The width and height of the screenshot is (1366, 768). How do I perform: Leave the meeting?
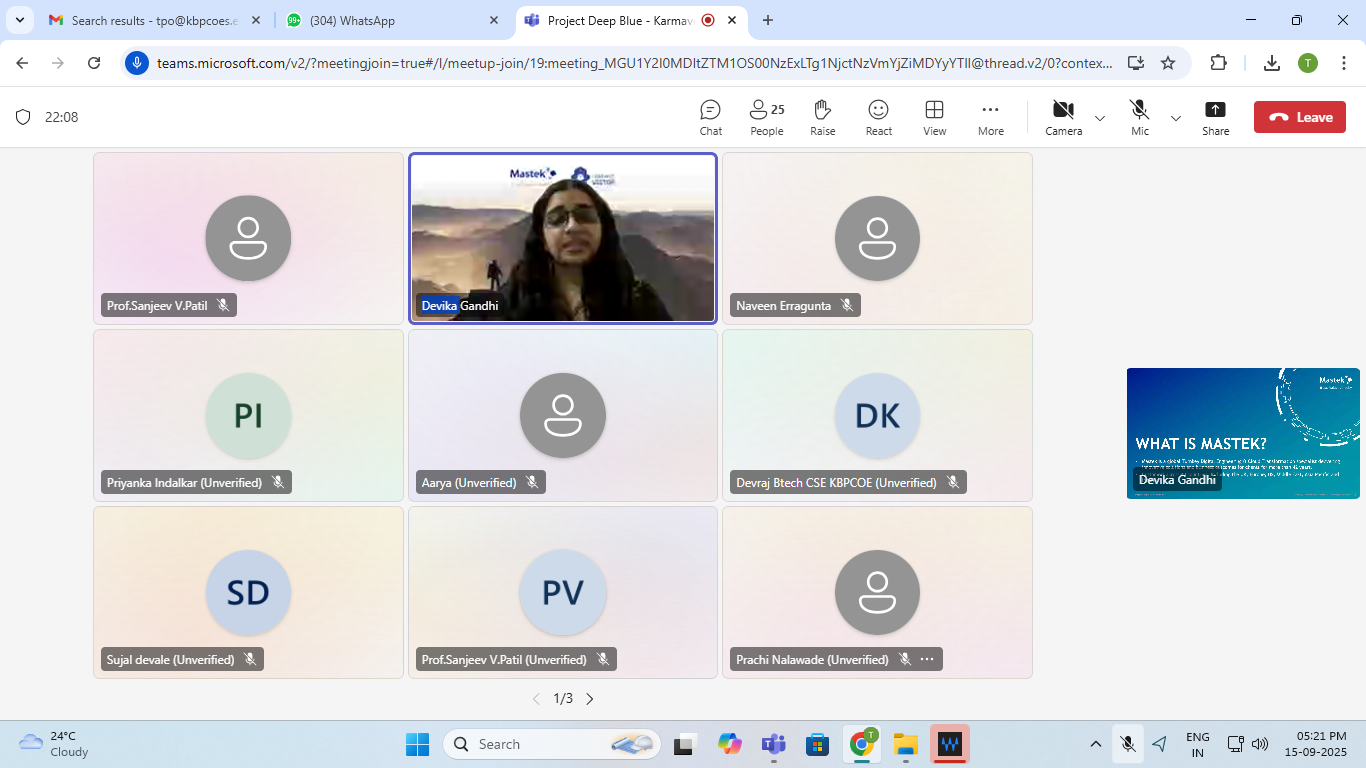1299,117
